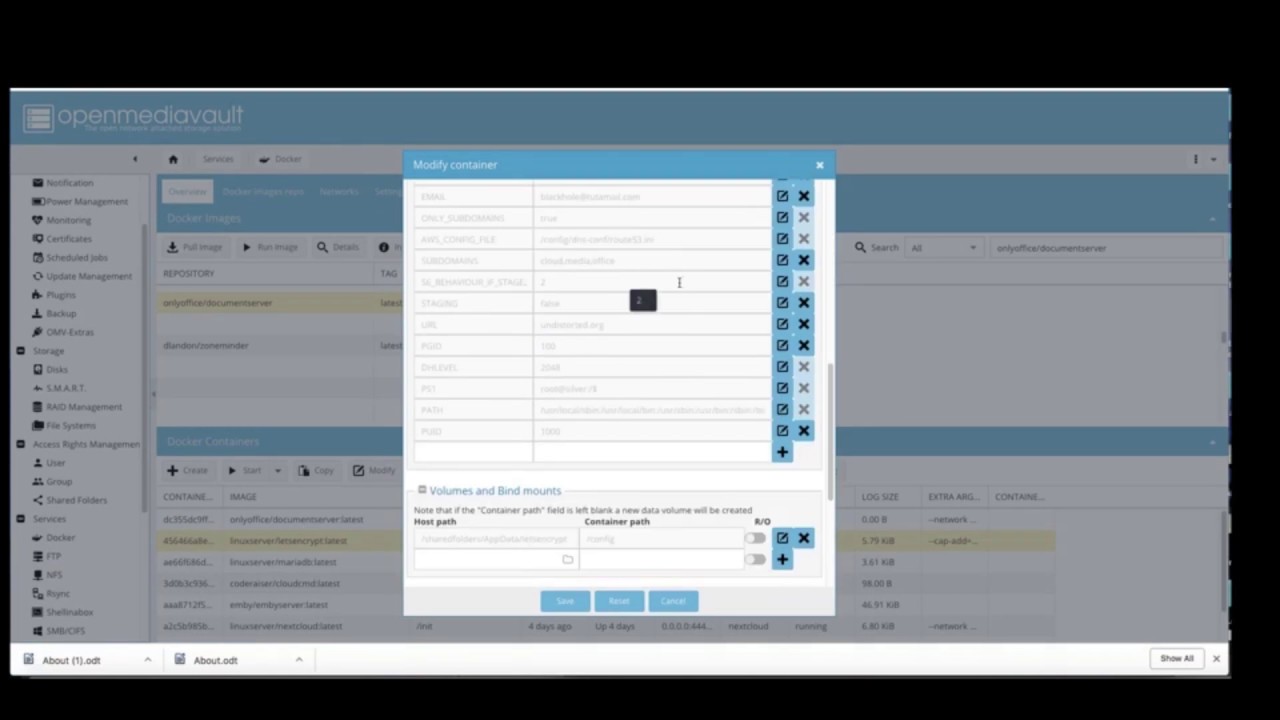Open the Networks tab
The height and width of the screenshot is (720, 1280).
point(339,192)
